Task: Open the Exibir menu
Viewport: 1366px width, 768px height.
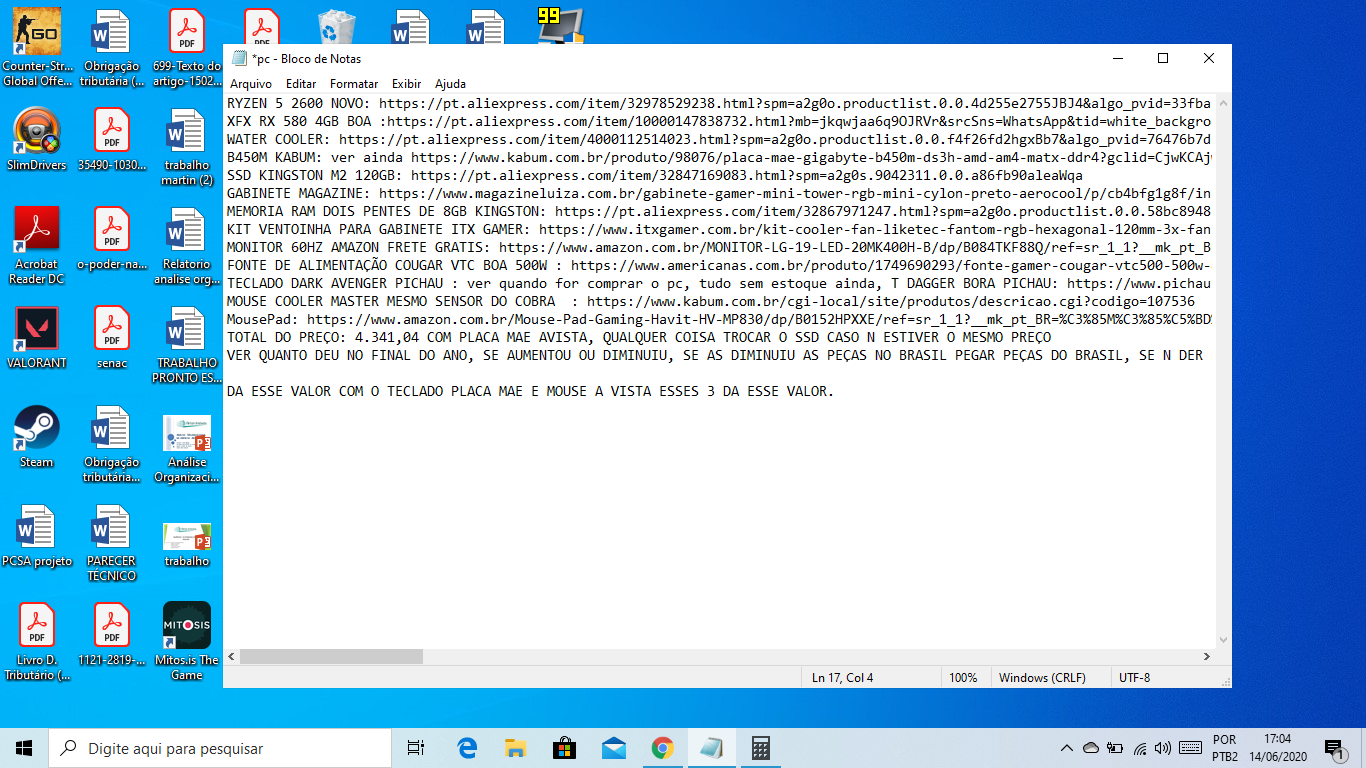Action: [406, 84]
